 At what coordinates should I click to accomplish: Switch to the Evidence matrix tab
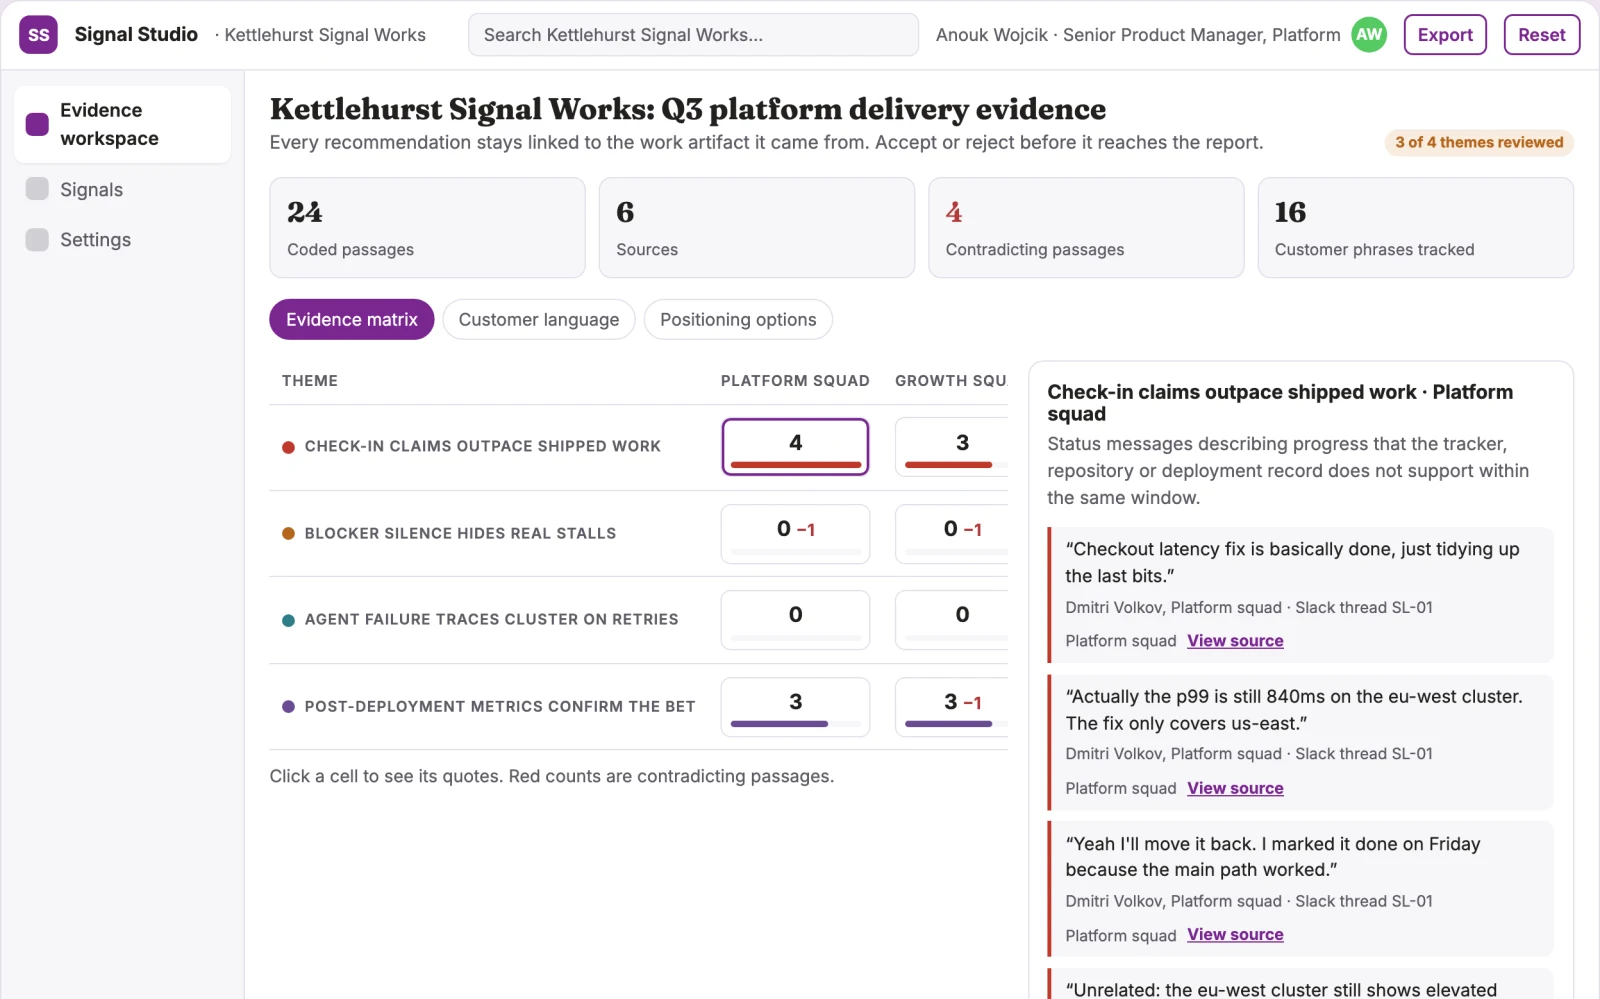(x=352, y=320)
